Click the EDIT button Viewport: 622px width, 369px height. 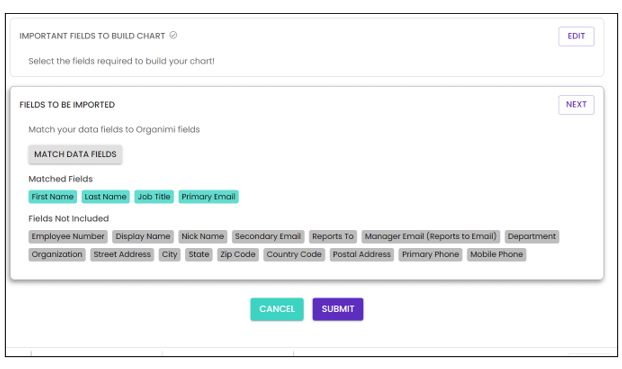click(576, 36)
